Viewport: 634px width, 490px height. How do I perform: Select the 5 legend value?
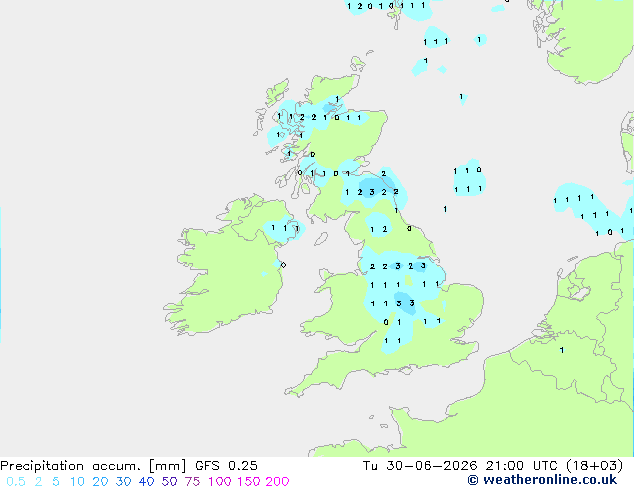click(x=56, y=482)
